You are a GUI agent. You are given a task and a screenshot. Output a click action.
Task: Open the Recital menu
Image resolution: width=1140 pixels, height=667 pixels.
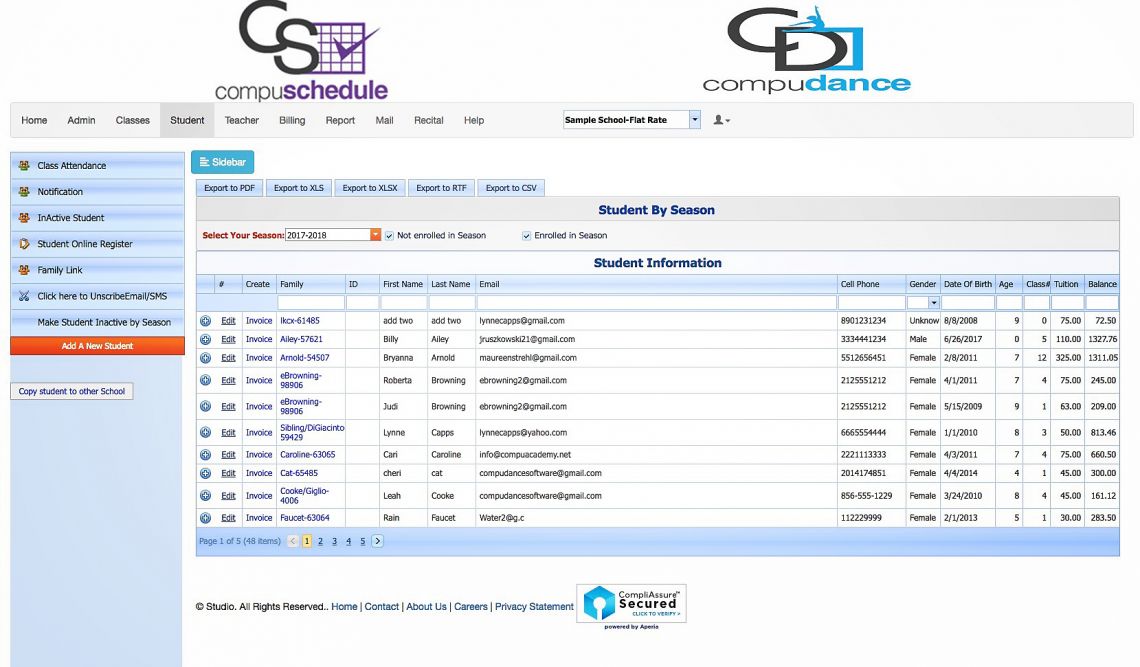[x=428, y=120]
